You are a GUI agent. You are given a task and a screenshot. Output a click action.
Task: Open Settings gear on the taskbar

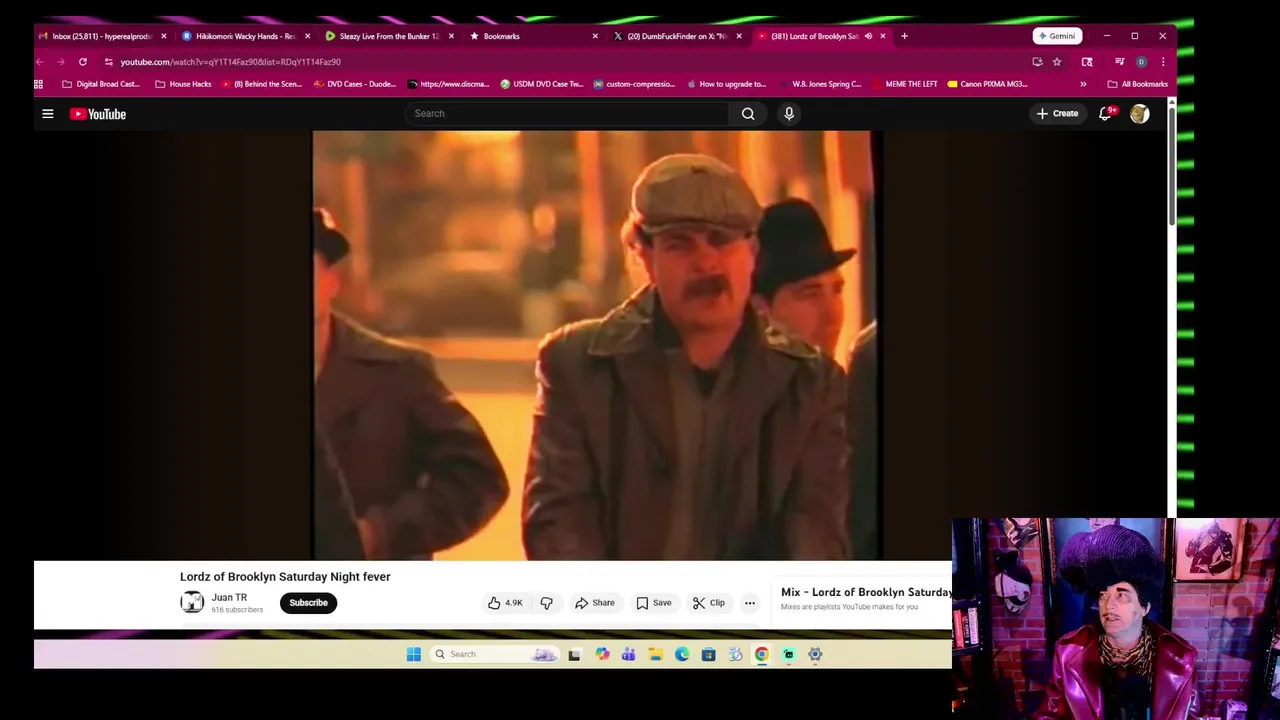pos(815,654)
